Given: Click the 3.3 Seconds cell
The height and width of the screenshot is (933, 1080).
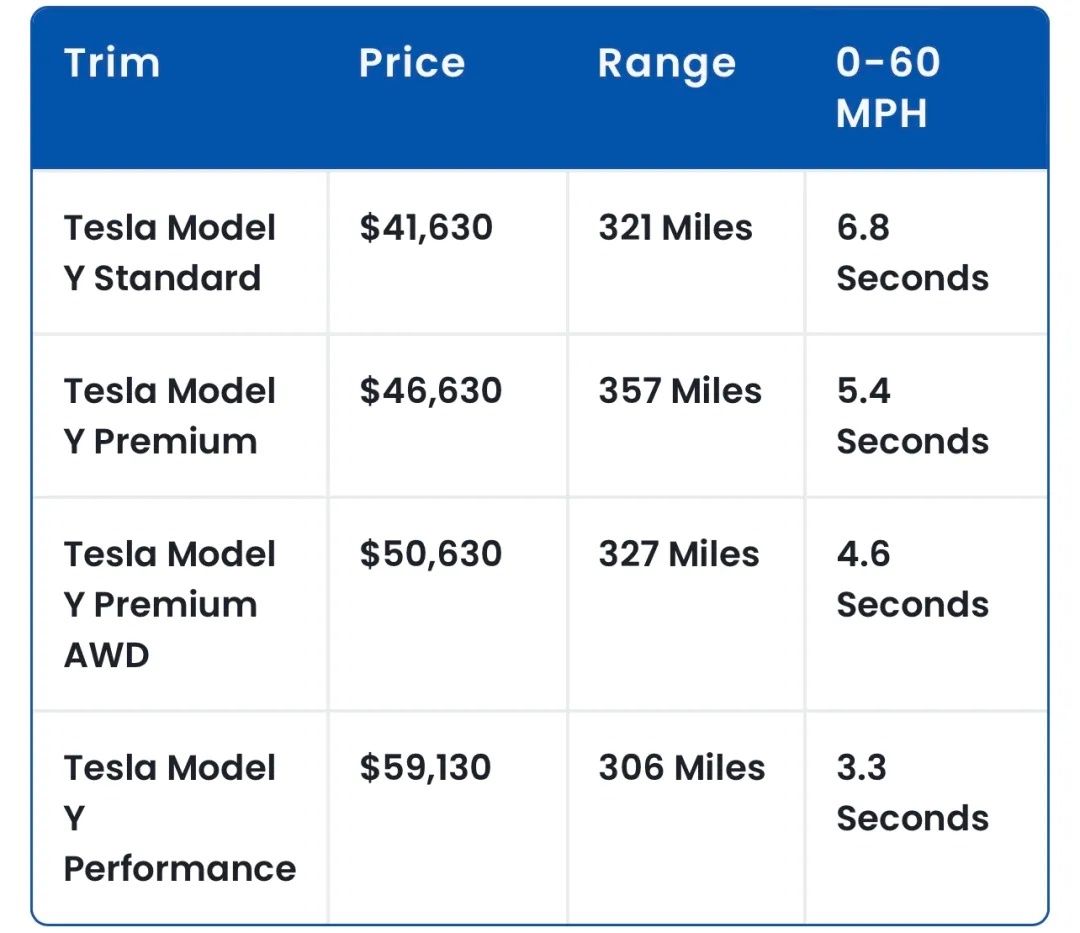Looking at the screenshot, I should pyautogui.click(x=912, y=793).
